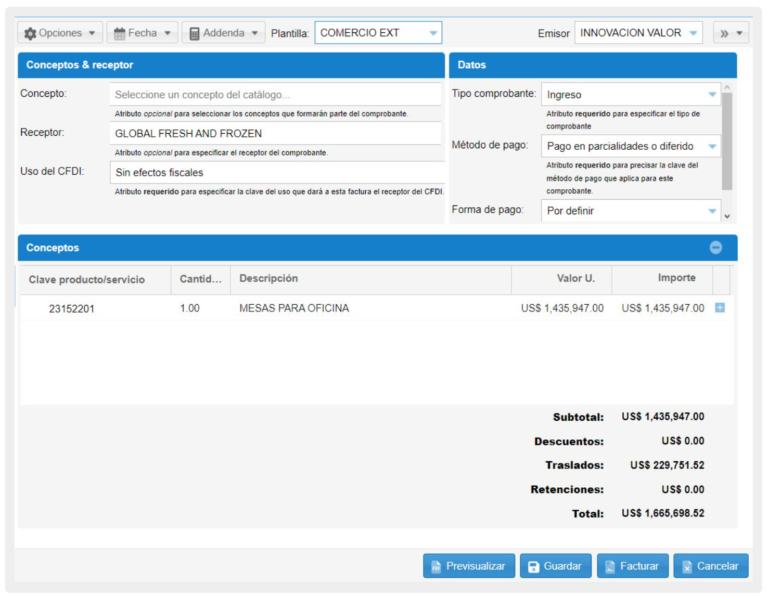This screenshot has width=768, height=596.
Task: Save the invoice with Guardar
Action: [555, 566]
